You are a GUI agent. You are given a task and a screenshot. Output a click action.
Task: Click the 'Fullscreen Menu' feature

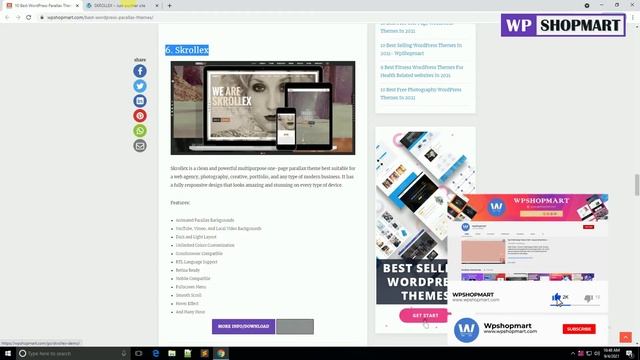(x=191, y=287)
